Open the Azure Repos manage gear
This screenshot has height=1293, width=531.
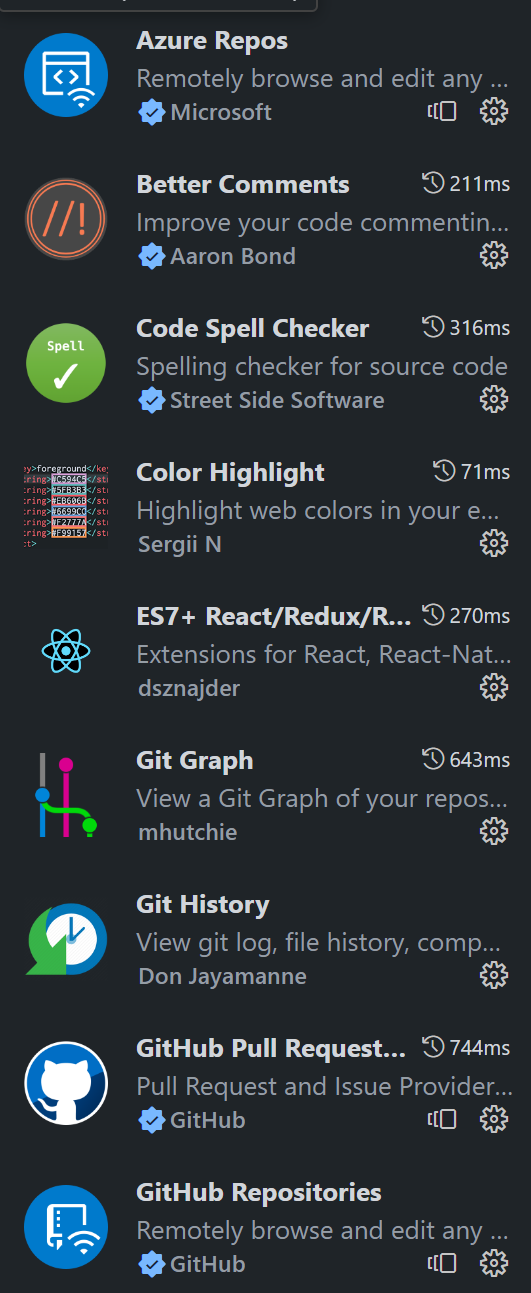(x=494, y=112)
